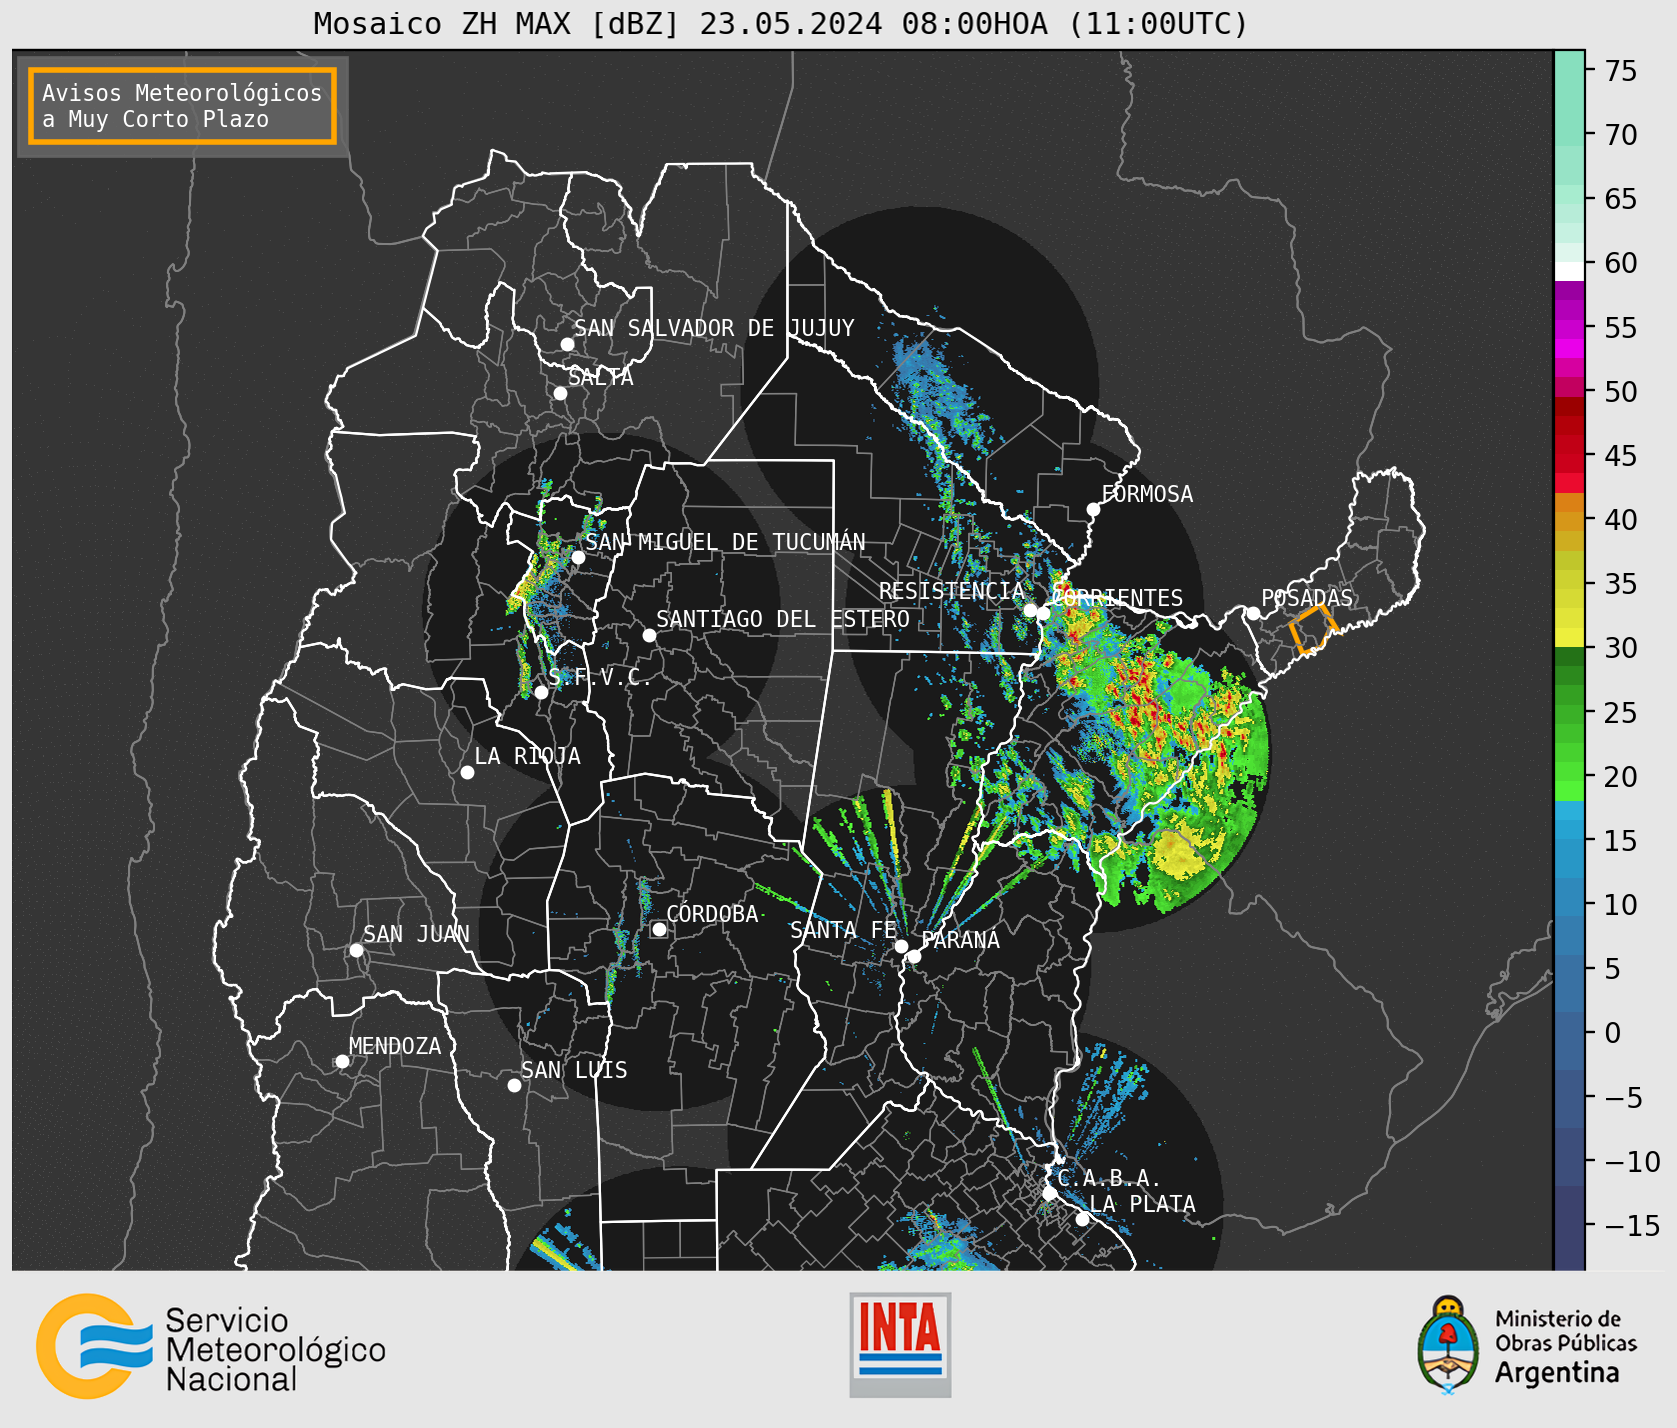This screenshot has height=1428, width=1677.
Task: Click the Paraná city dot
Action: pyautogui.click(x=914, y=957)
